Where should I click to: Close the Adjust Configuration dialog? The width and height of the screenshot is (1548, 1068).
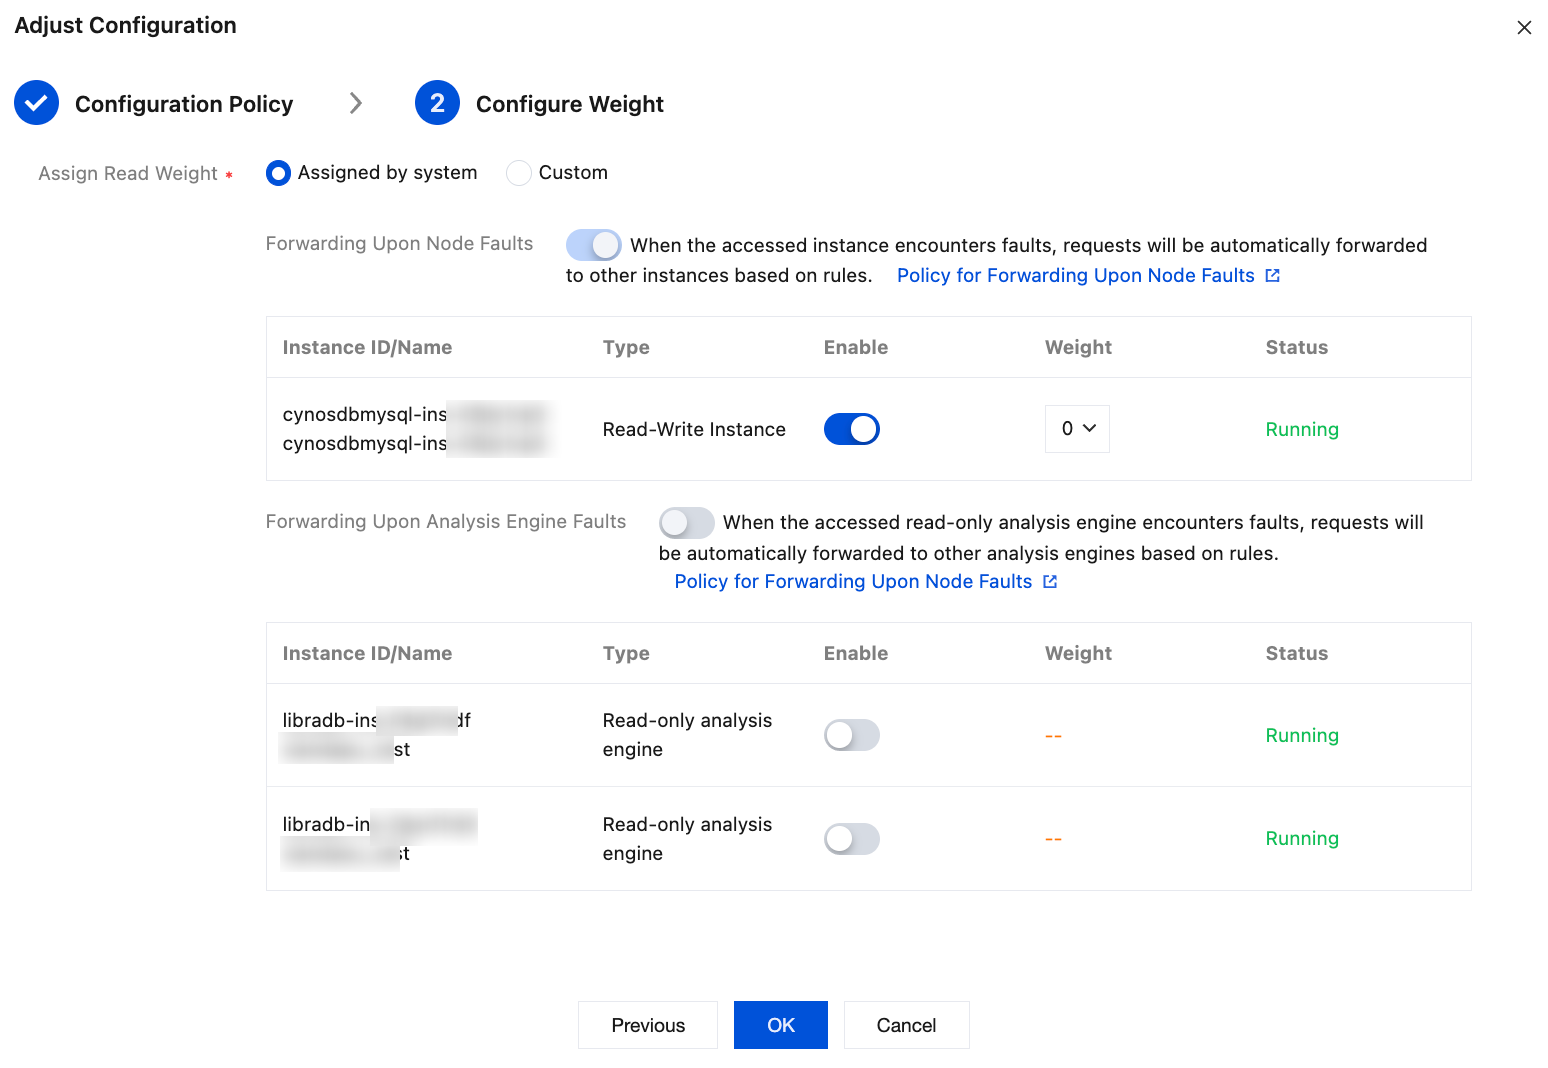[x=1524, y=28]
